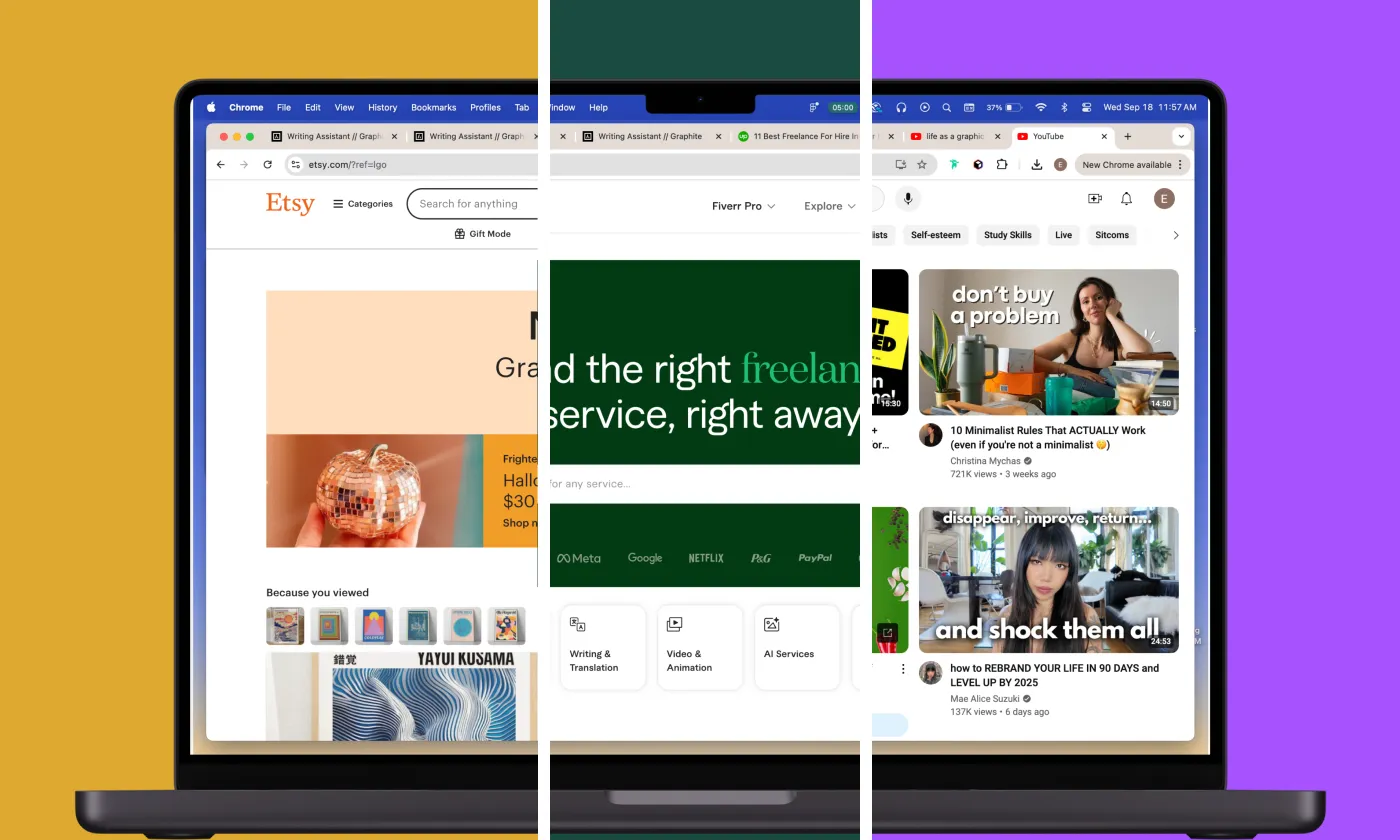The width and height of the screenshot is (1400, 840).
Task: Click the Gift Mode link on Etsy
Action: click(x=483, y=234)
